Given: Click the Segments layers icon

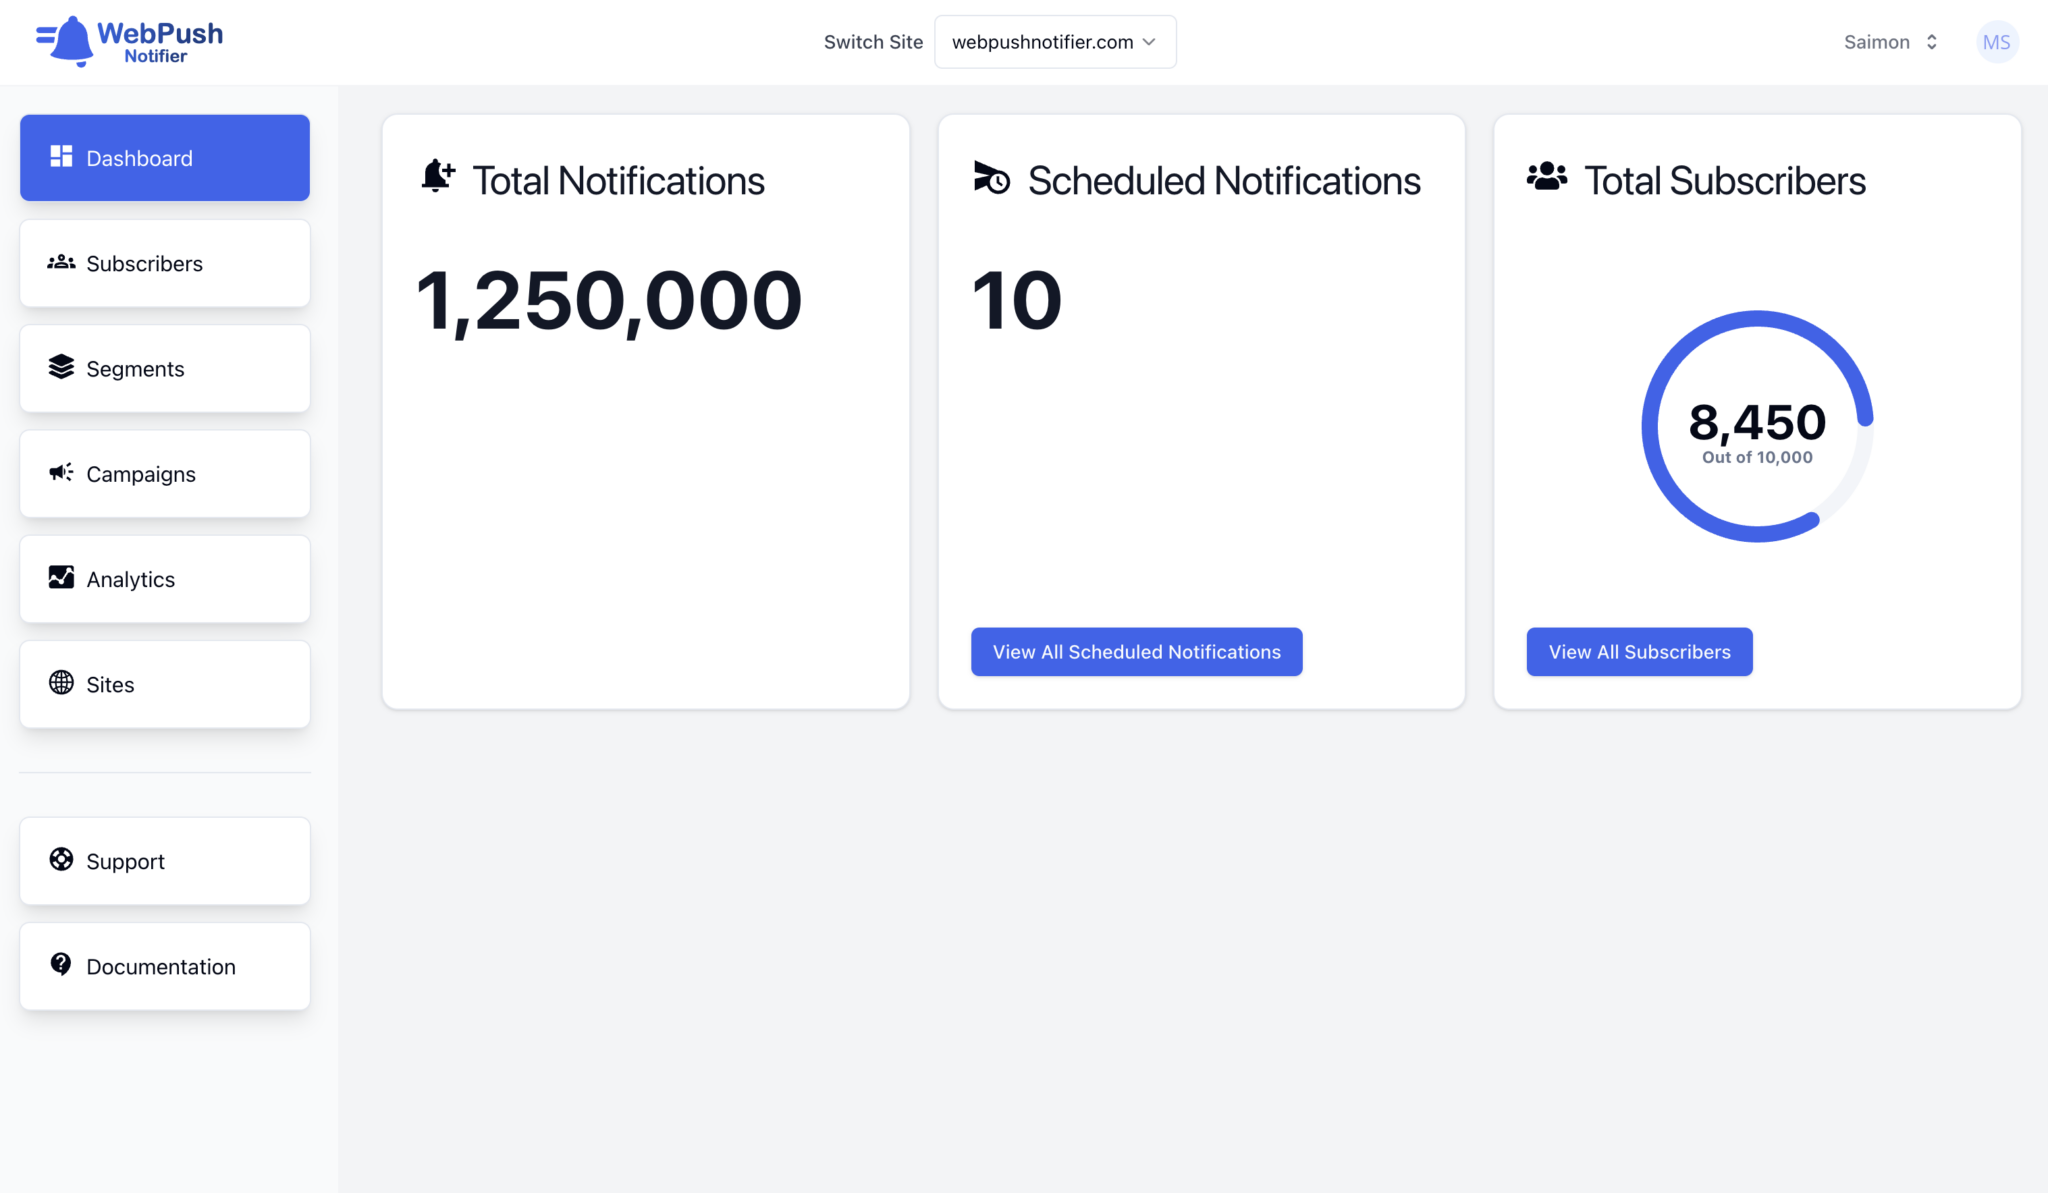Looking at the screenshot, I should [x=61, y=368].
